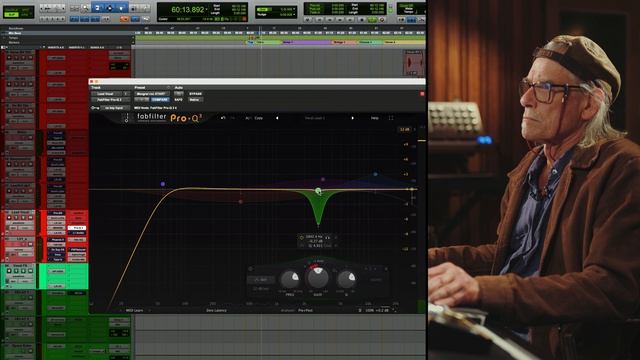
Task: Toggle Pro-Q 3 full screen mode icon
Action: click(x=391, y=118)
